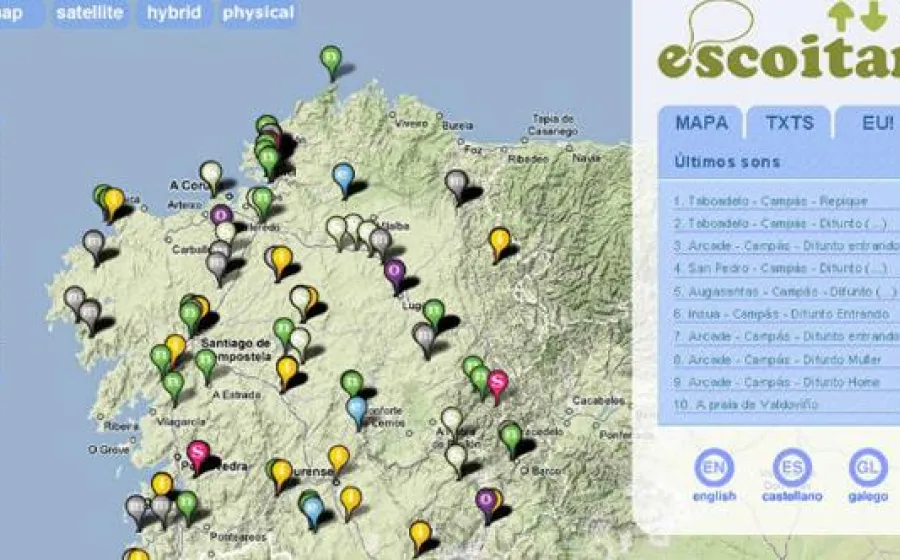The width and height of the screenshot is (900, 560).
Task: Switch the map to physical view
Action: [x=258, y=13]
